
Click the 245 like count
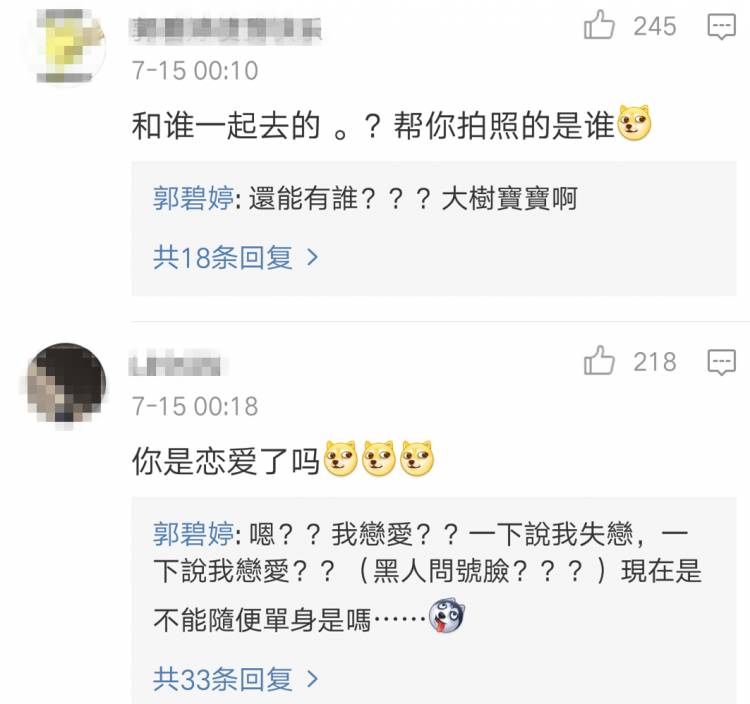click(655, 26)
